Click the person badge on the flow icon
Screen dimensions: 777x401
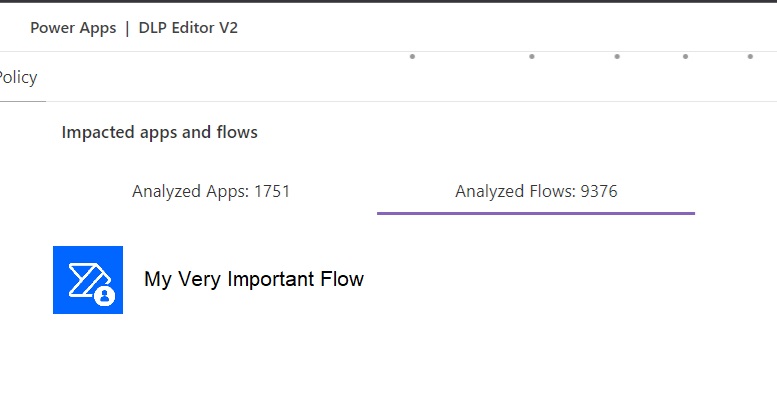pos(105,295)
